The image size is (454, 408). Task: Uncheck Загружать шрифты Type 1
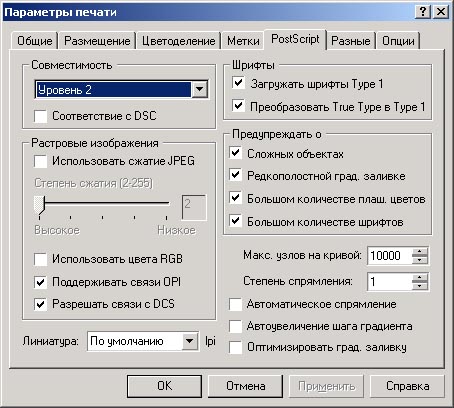click(x=238, y=83)
